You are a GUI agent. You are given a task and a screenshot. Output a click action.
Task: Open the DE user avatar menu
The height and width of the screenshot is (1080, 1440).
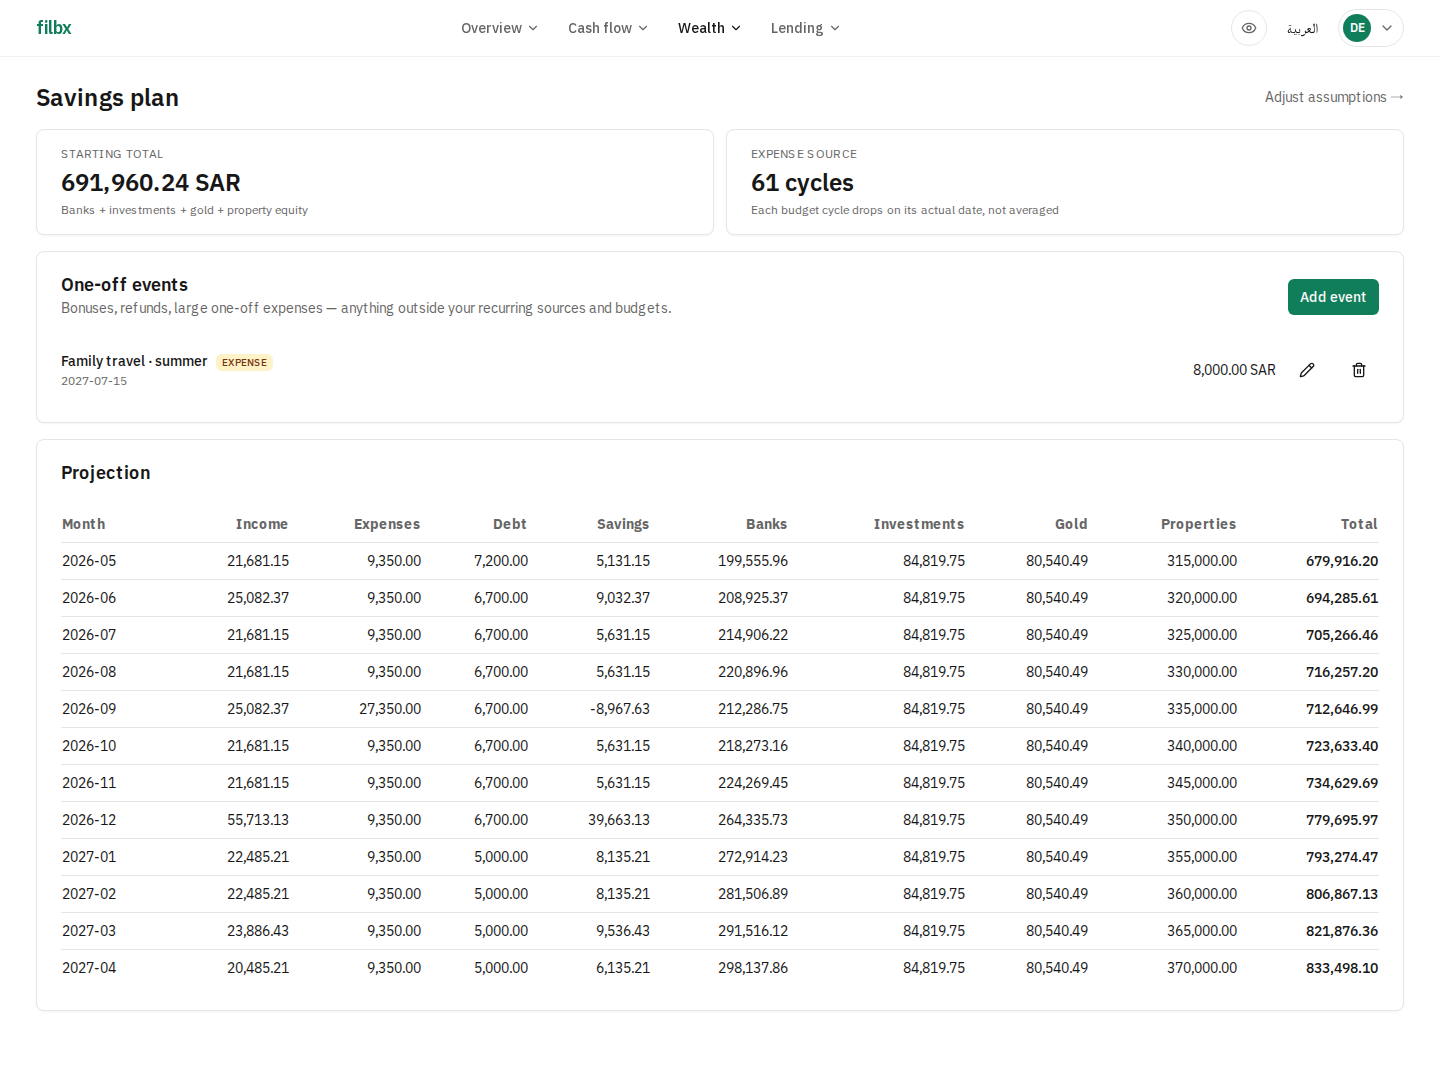coord(1357,28)
